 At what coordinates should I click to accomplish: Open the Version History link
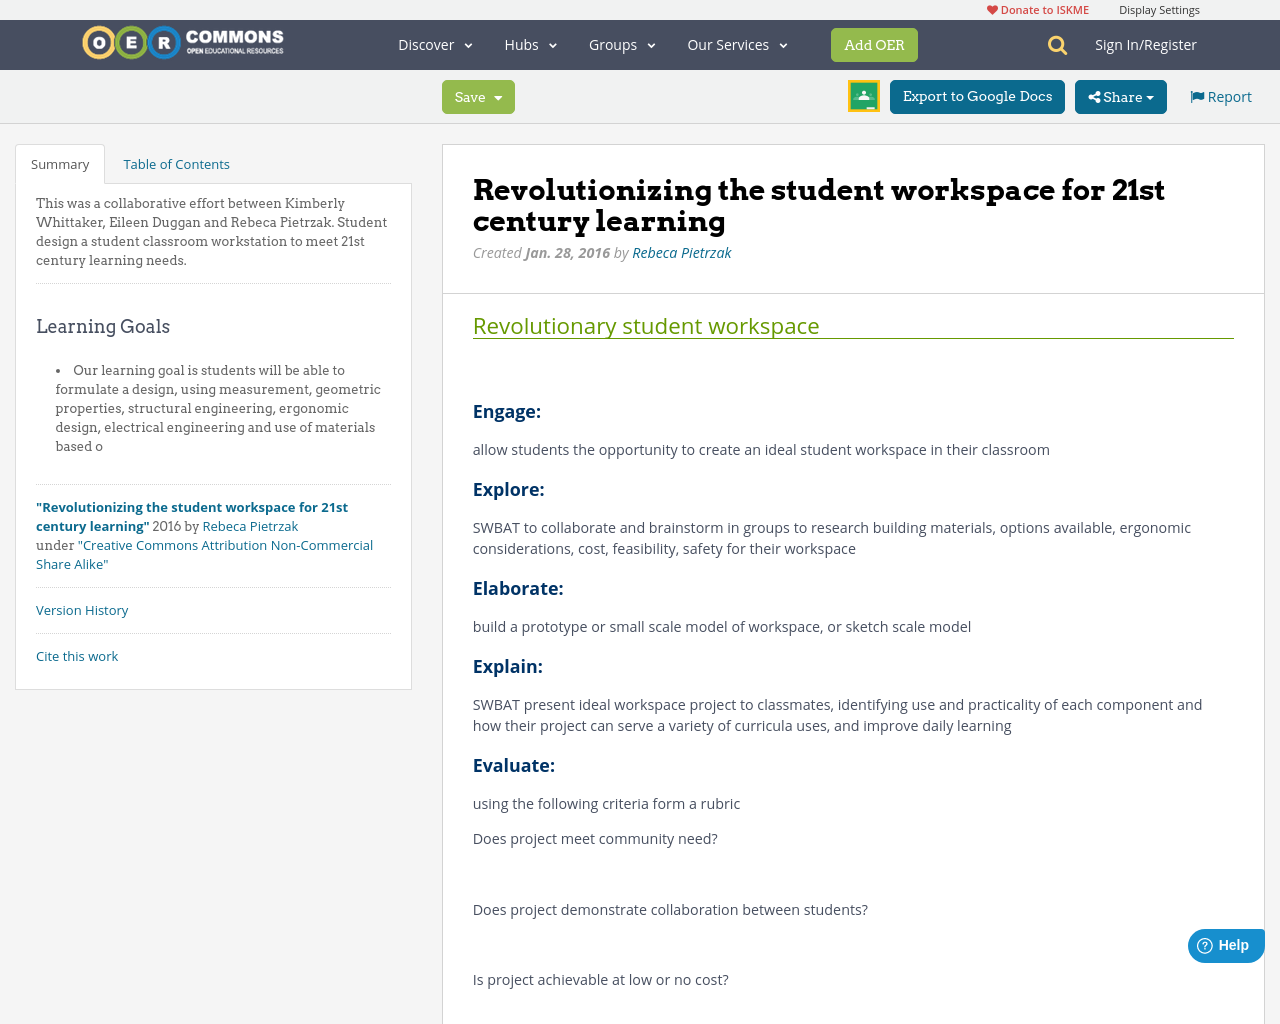[82, 610]
